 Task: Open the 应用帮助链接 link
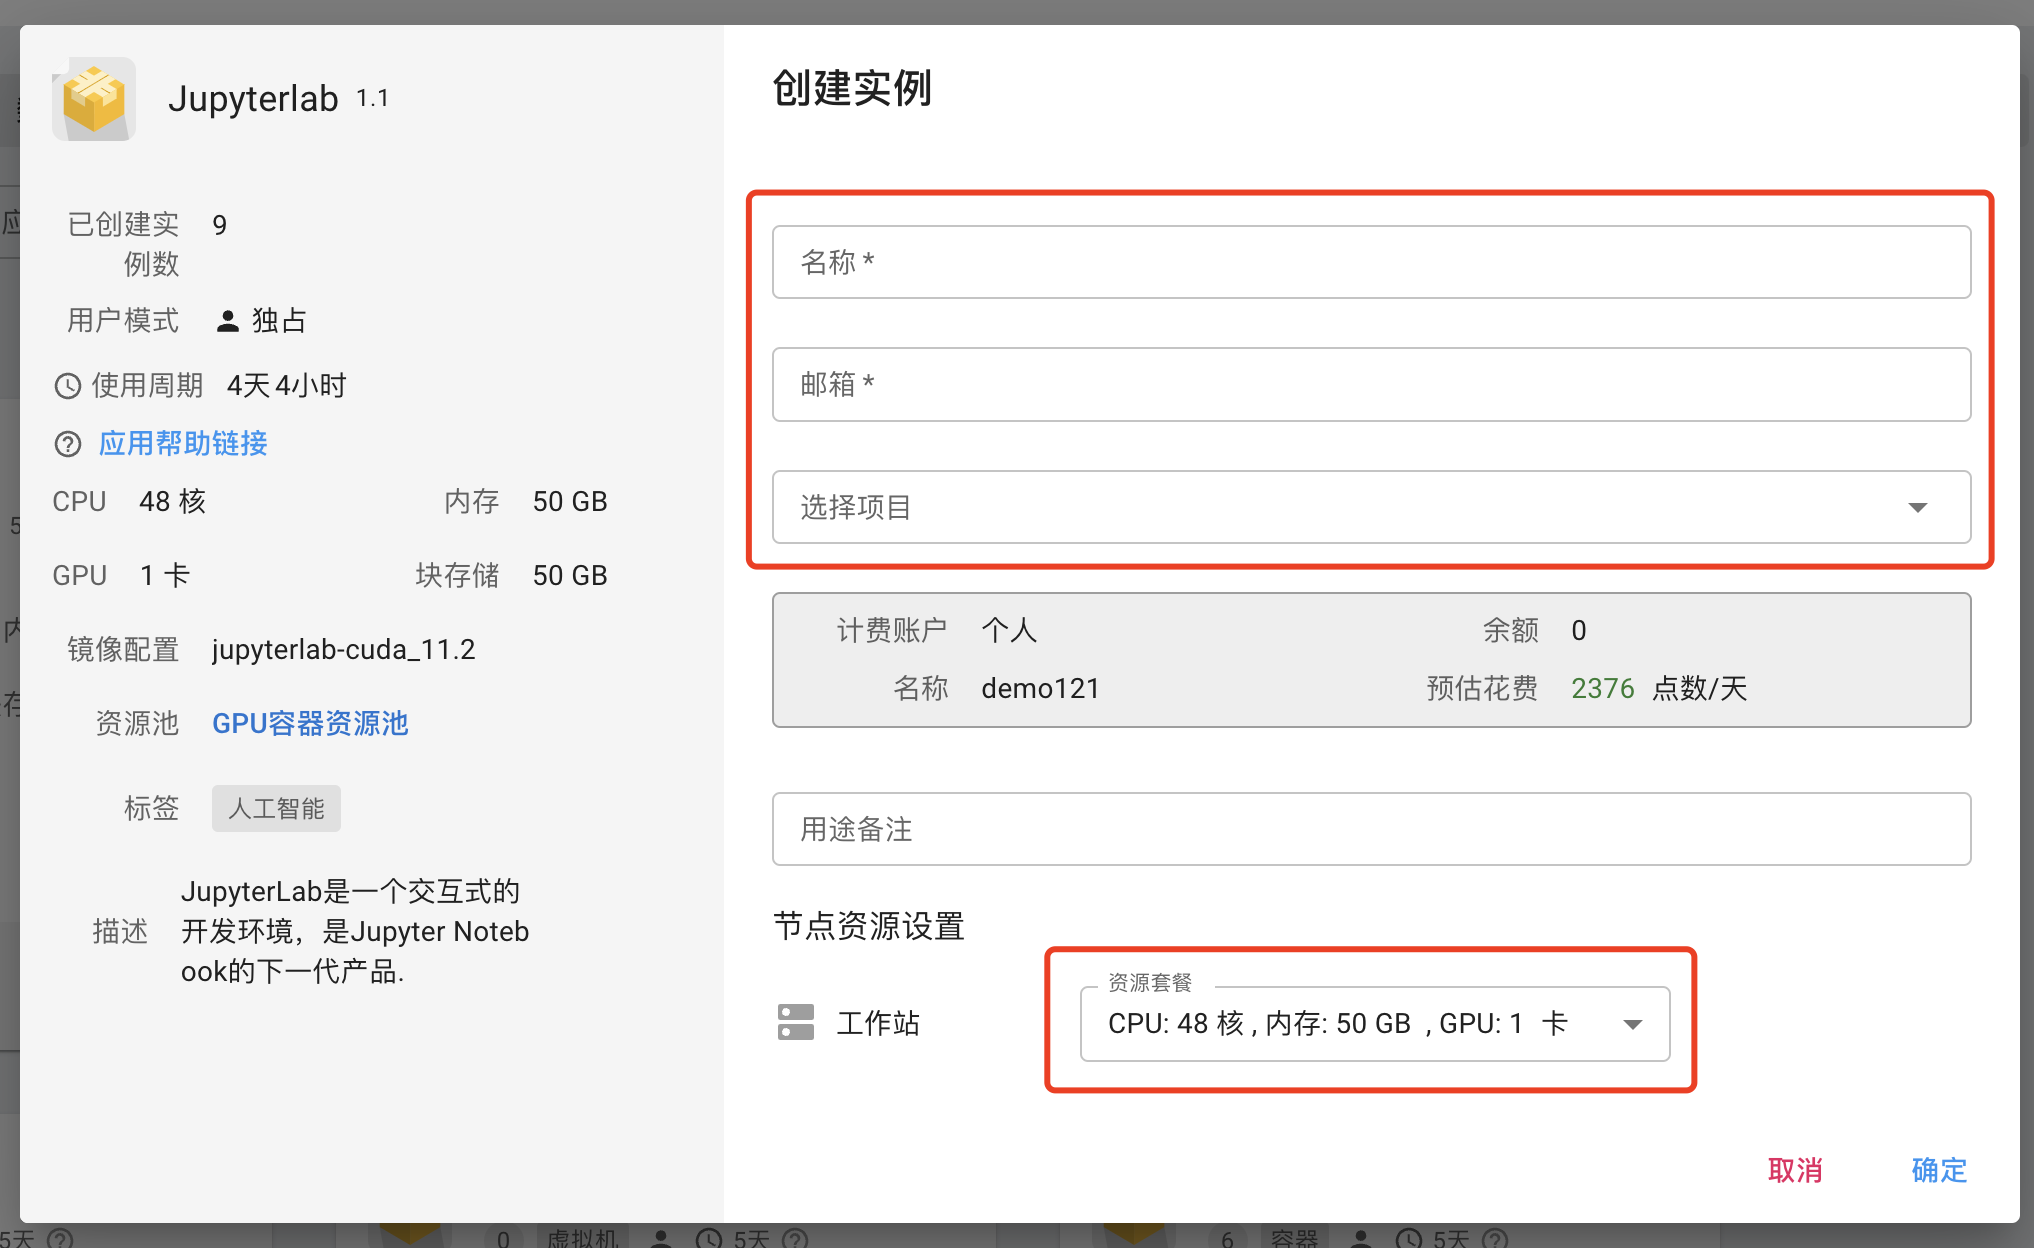click(x=183, y=443)
